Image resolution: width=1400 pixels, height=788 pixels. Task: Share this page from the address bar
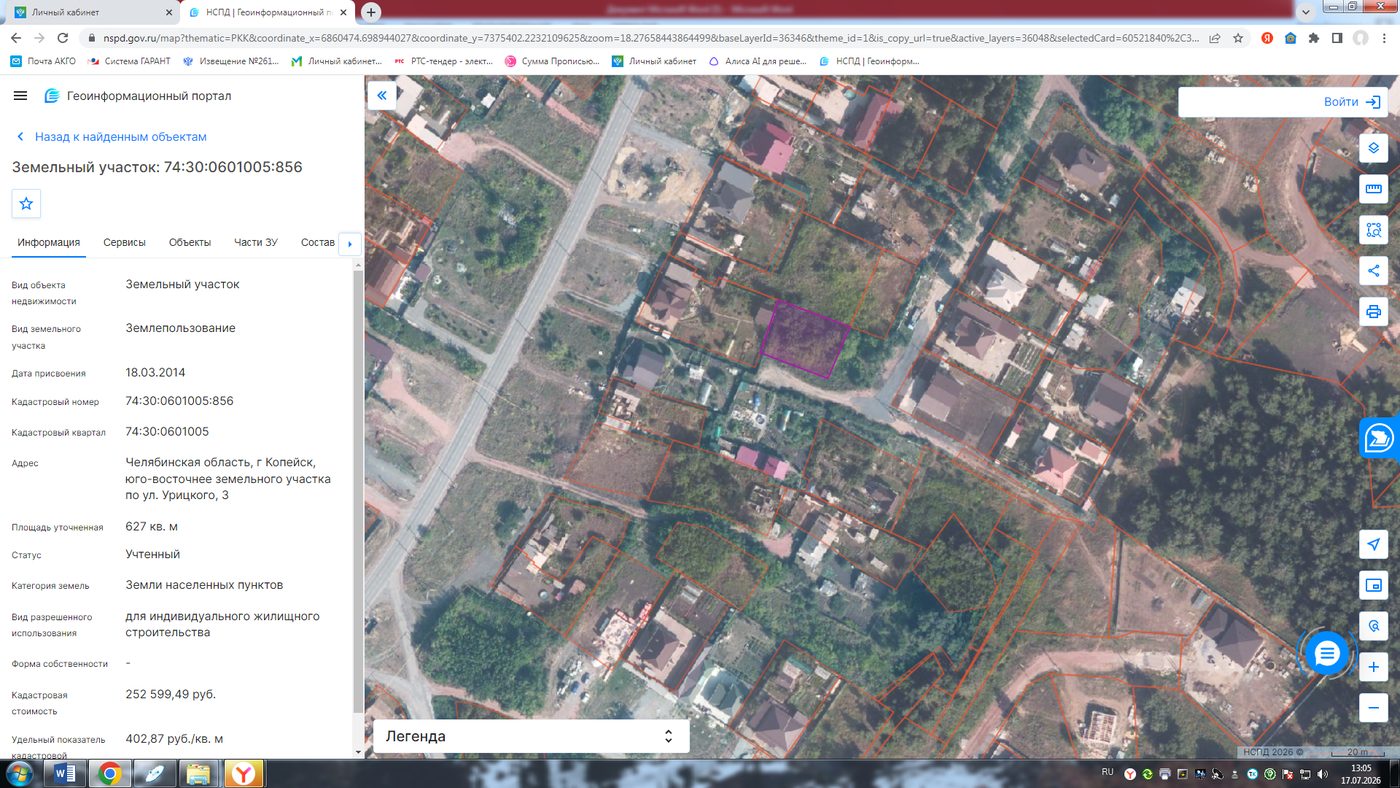coord(1214,38)
